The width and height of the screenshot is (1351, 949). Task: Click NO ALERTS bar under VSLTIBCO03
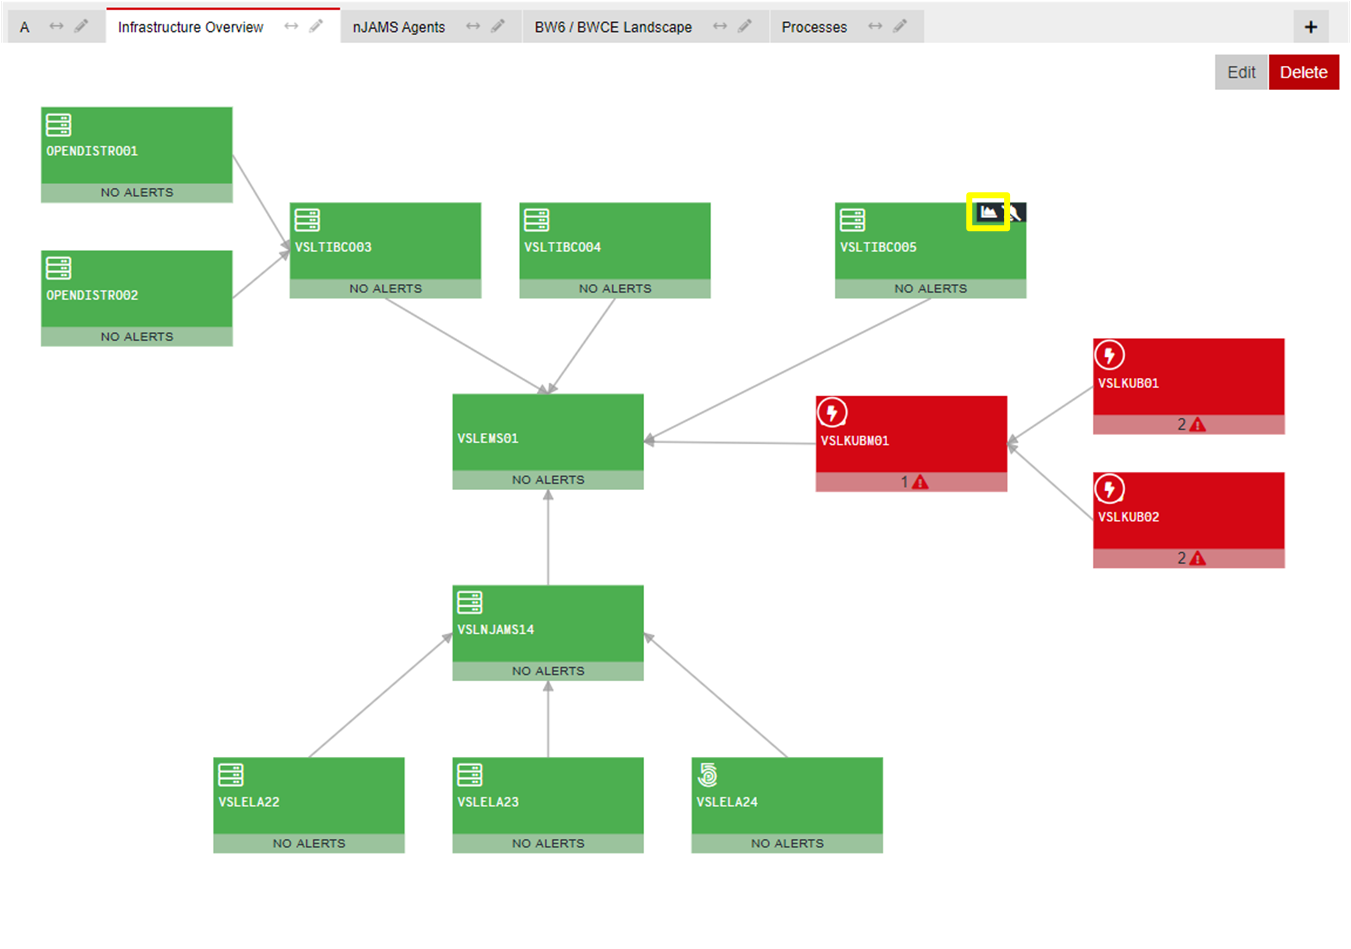[386, 289]
